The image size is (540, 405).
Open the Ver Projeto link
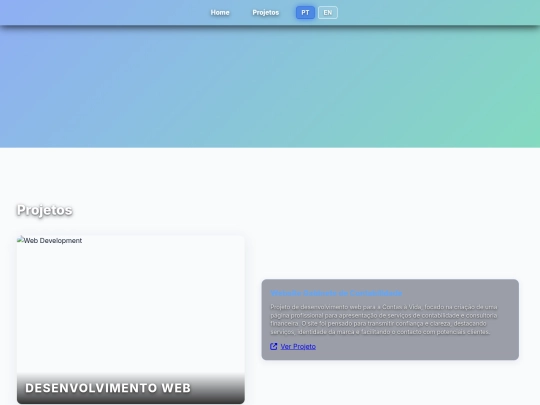coord(298,346)
